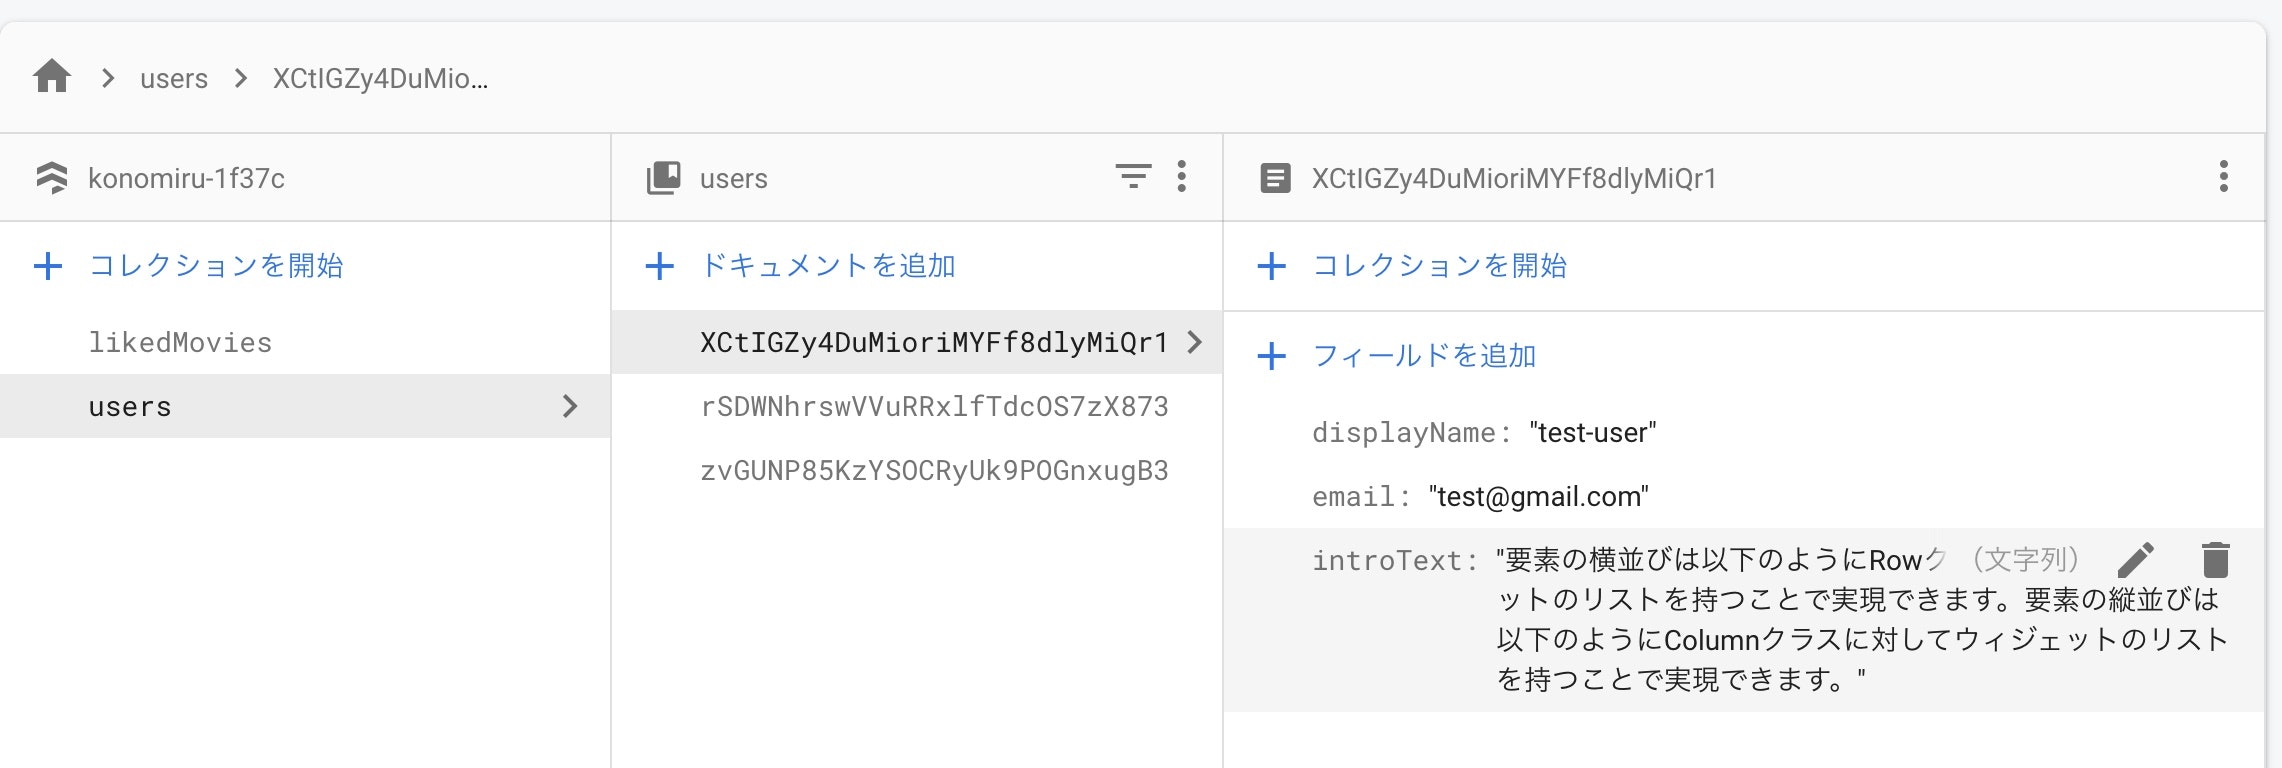
Task: Click the users collection icon in header
Action: click(x=664, y=178)
